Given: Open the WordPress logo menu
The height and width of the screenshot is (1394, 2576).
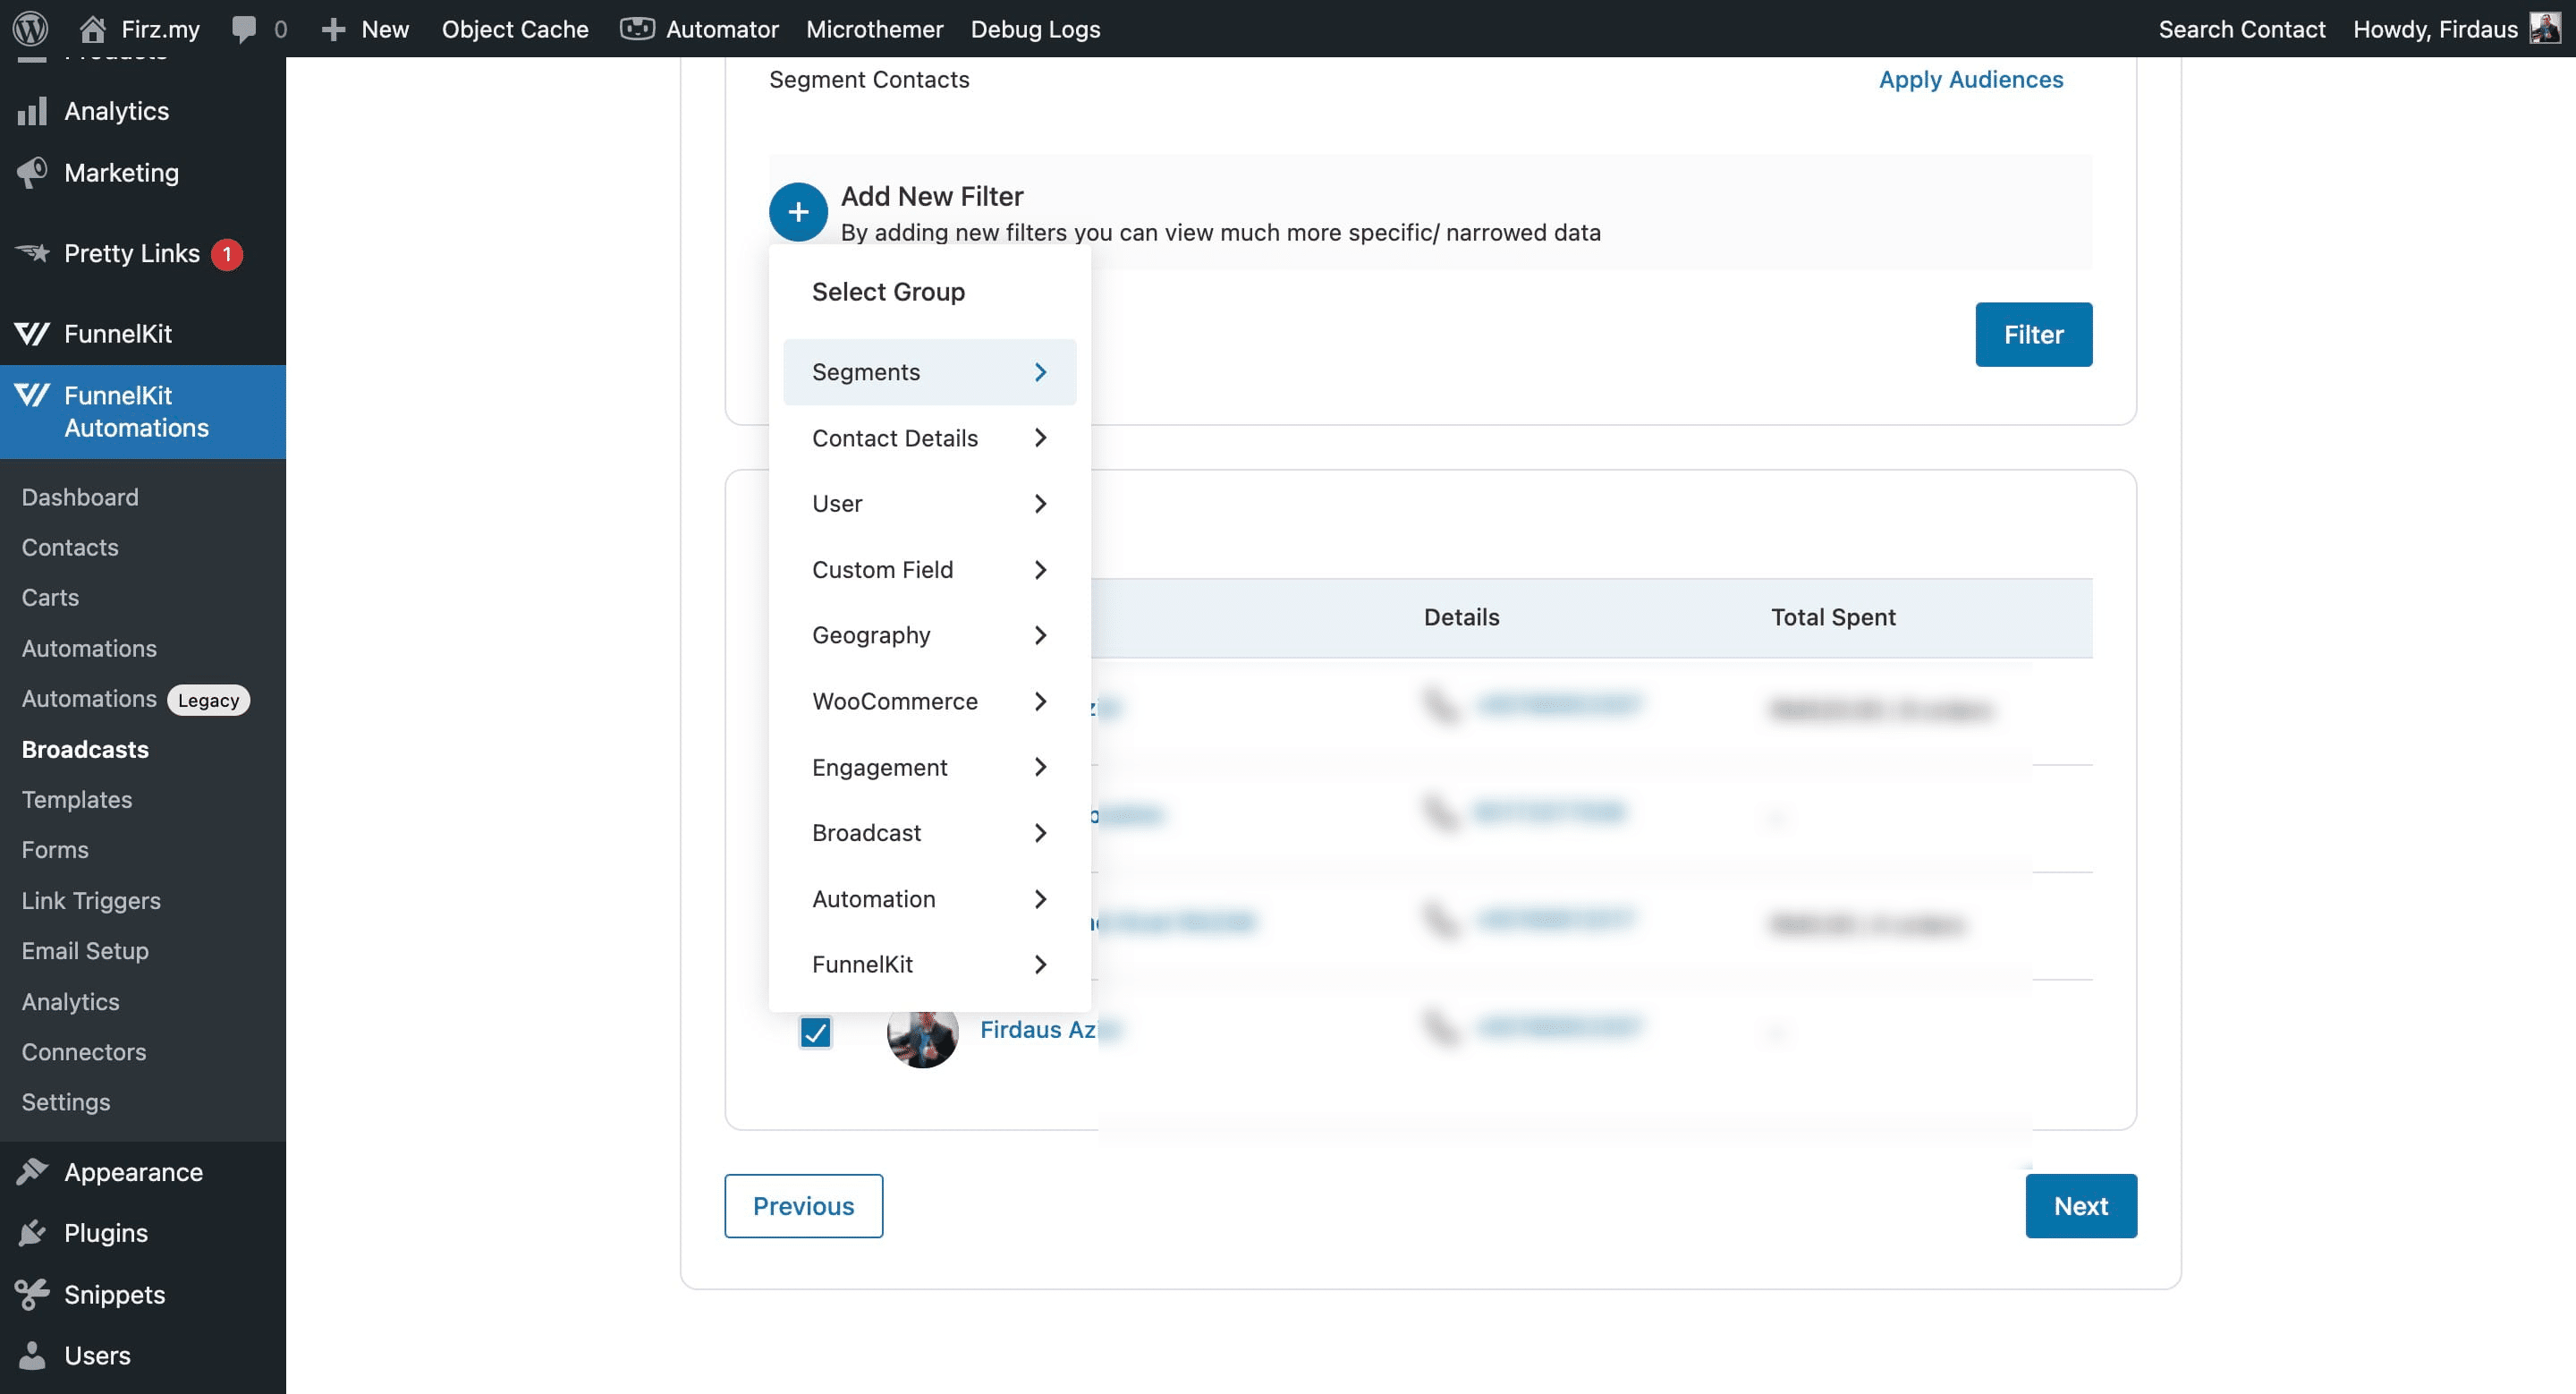Looking at the screenshot, I should click(30, 28).
